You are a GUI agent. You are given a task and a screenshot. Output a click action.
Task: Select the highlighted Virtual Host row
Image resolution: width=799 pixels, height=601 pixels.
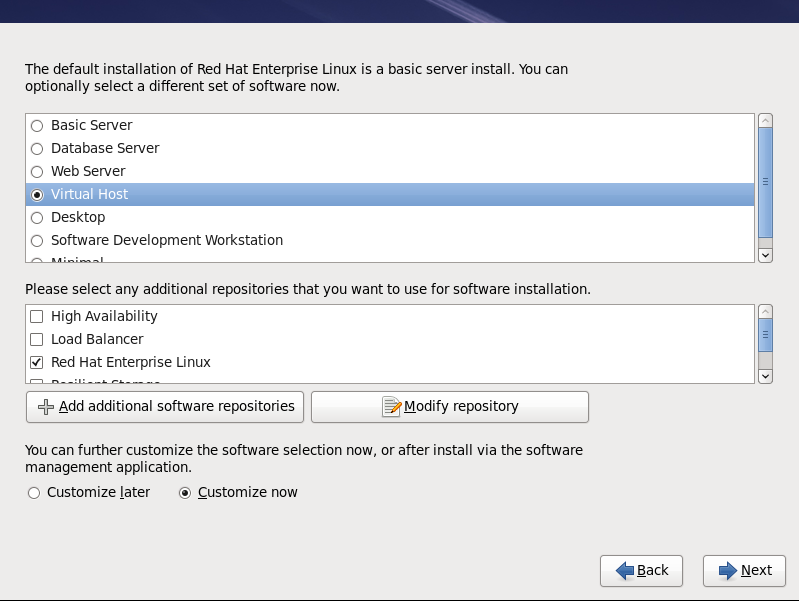click(390, 195)
